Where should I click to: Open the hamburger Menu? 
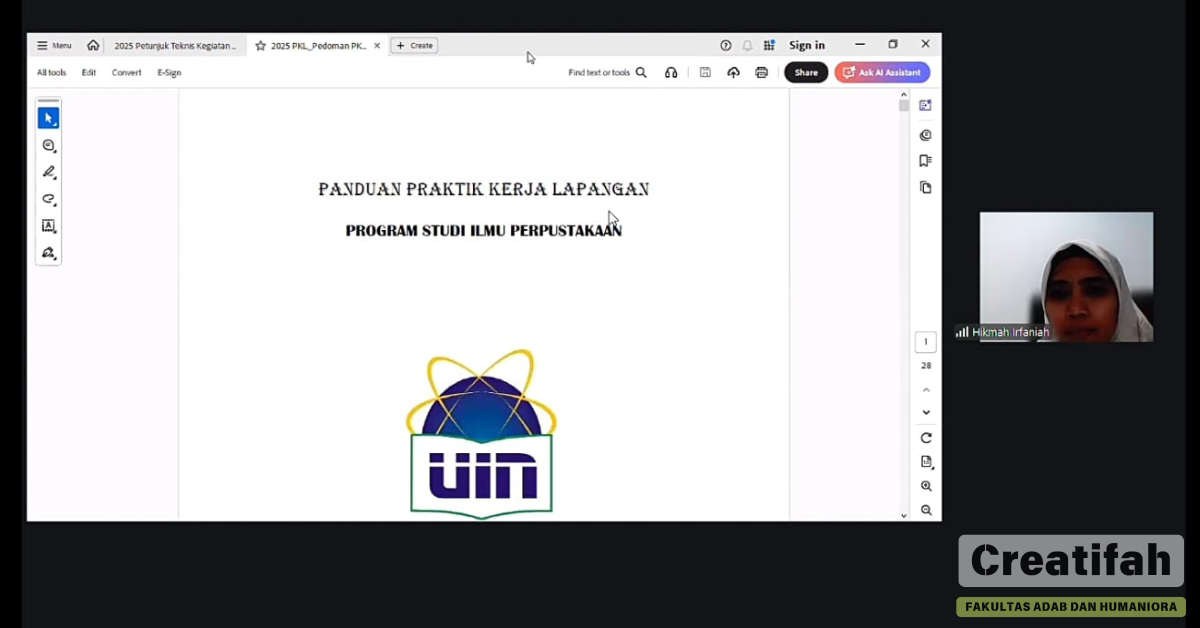point(54,45)
